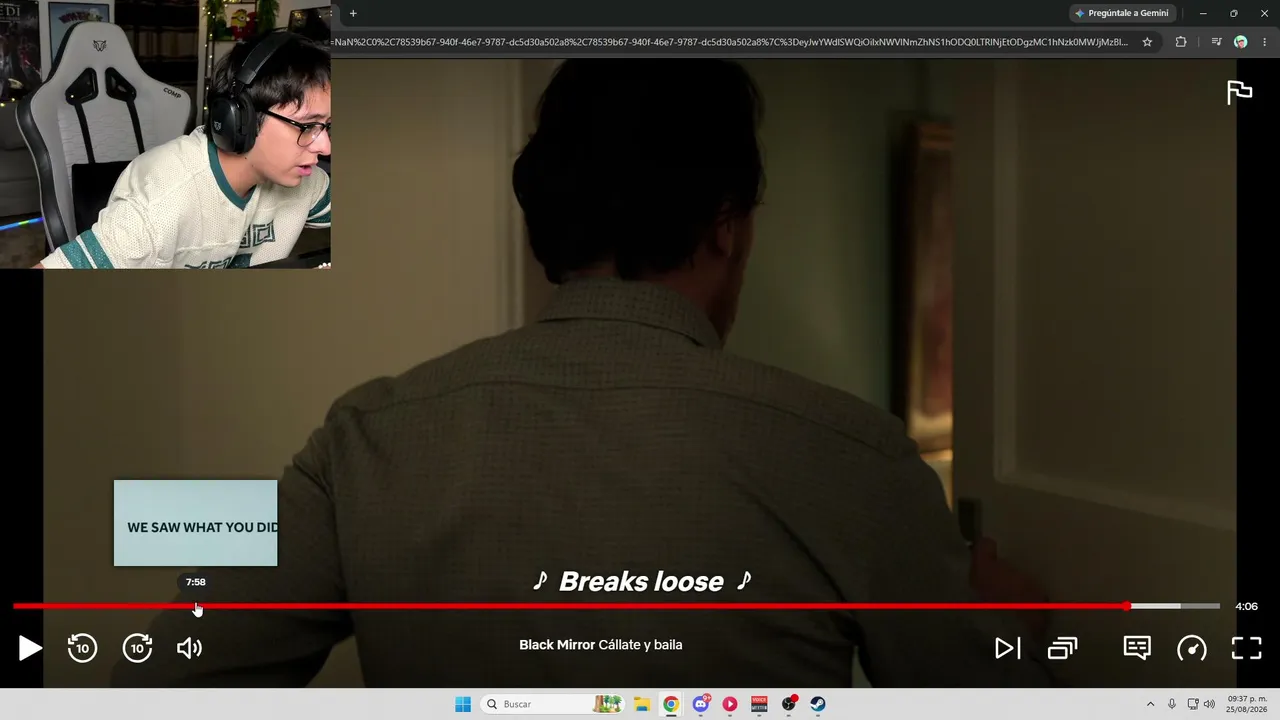This screenshot has height=720, width=1280.
Task: Toggle fullscreen mode
Action: [1246, 648]
